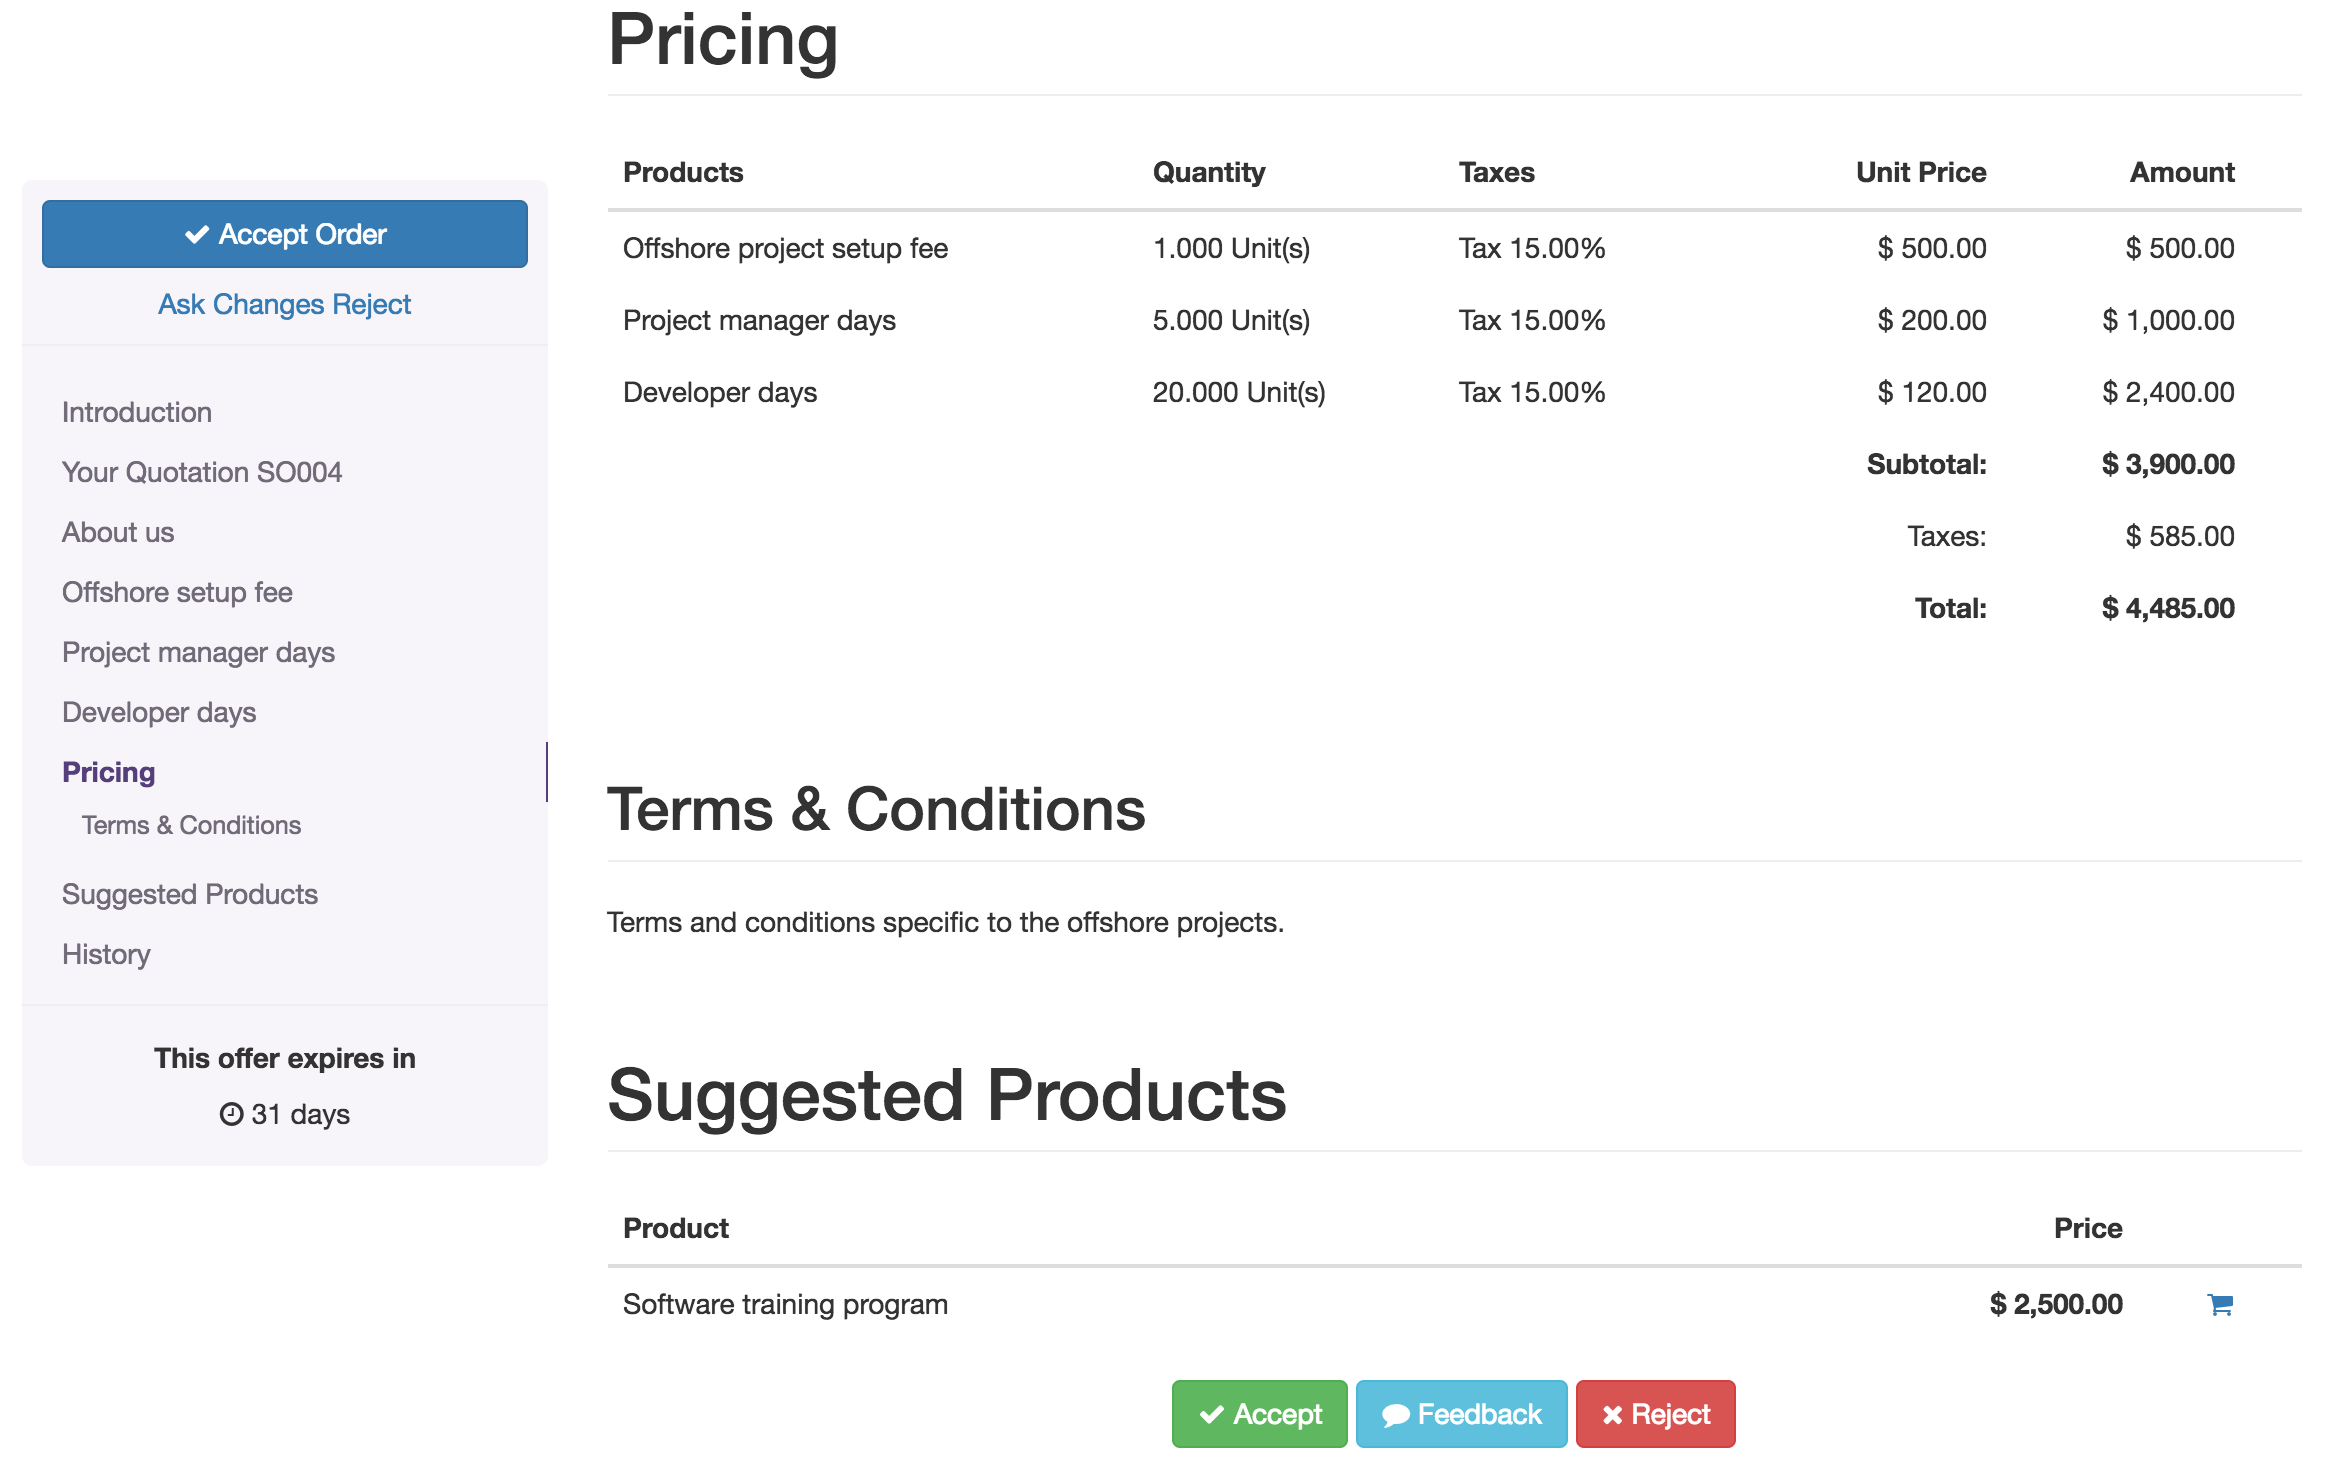Image resolution: width=2338 pixels, height=1460 pixels.
Task: Click the Reject link in the sidebar
Action: pos(372,304)
